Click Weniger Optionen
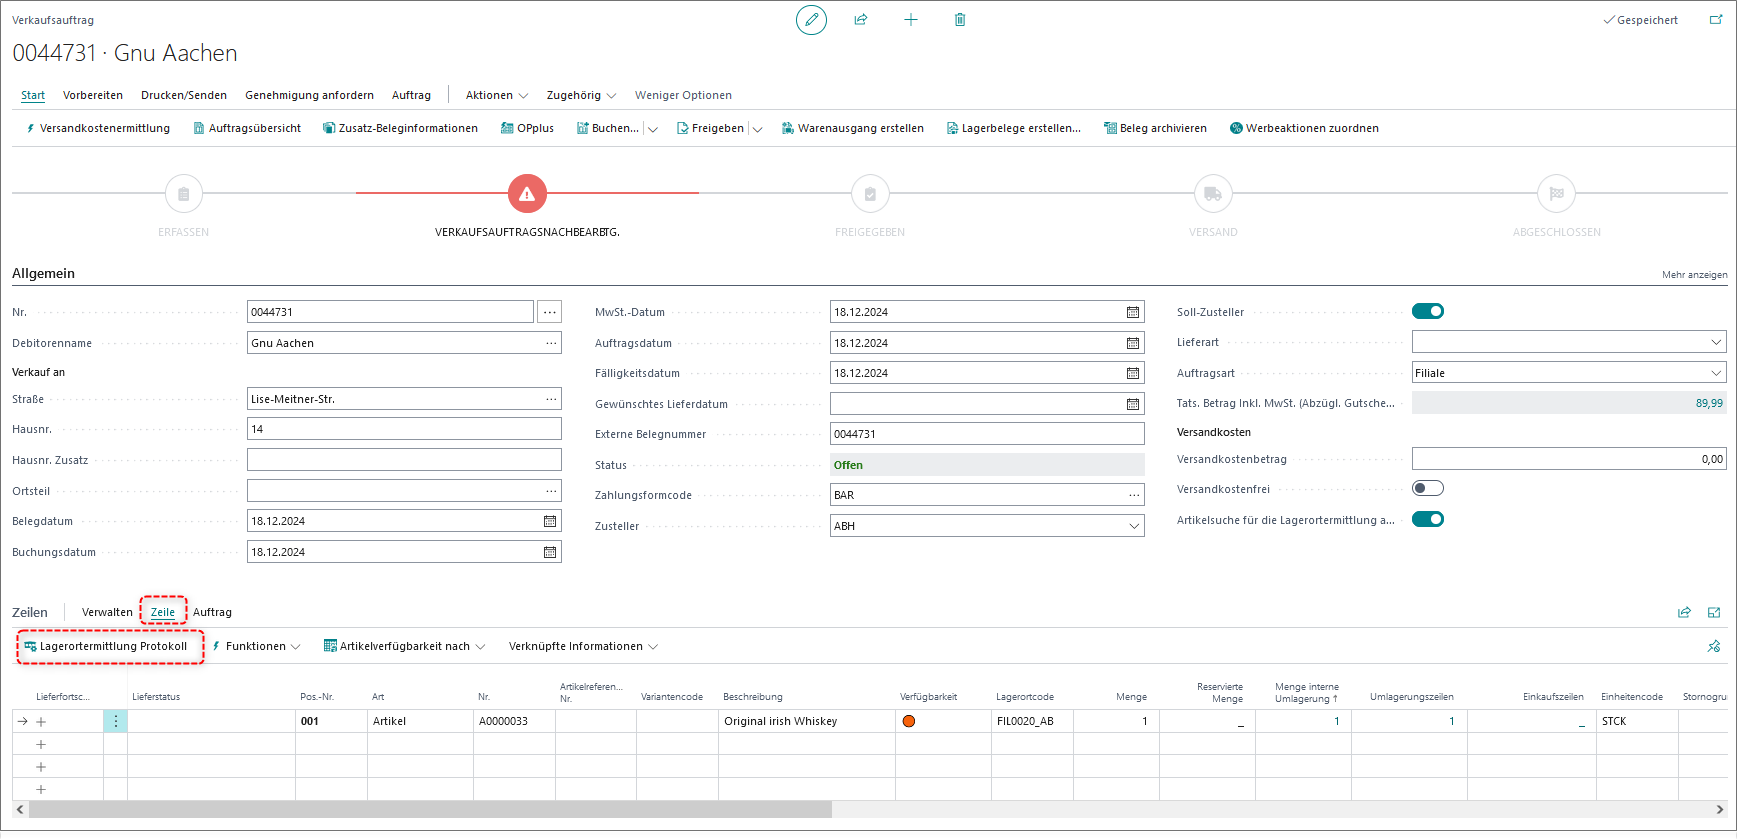This screenshot has height=839, width=1737. pos(683,95)
